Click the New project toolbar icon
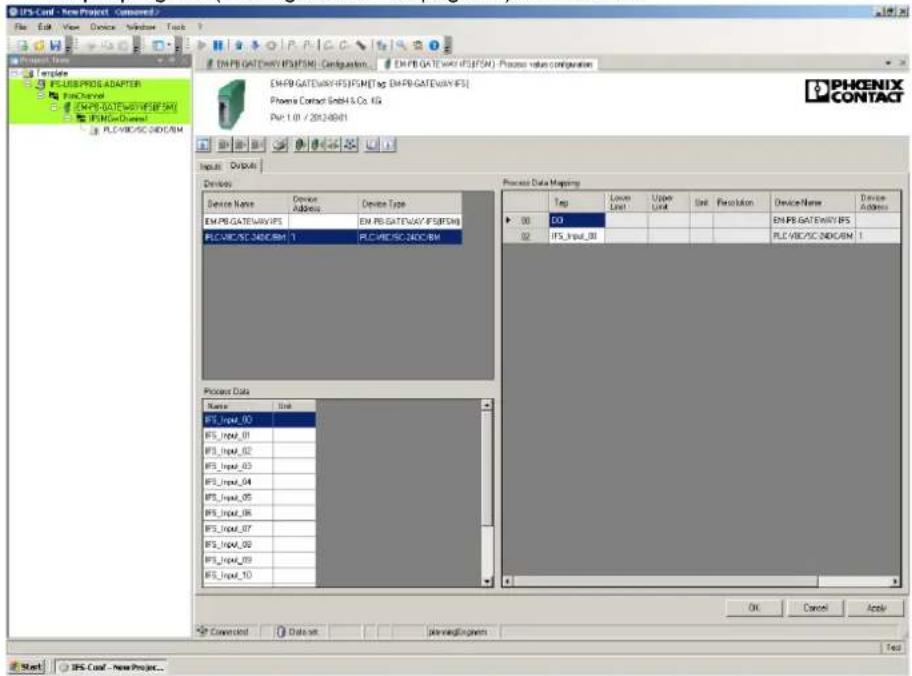 [22, 45]
